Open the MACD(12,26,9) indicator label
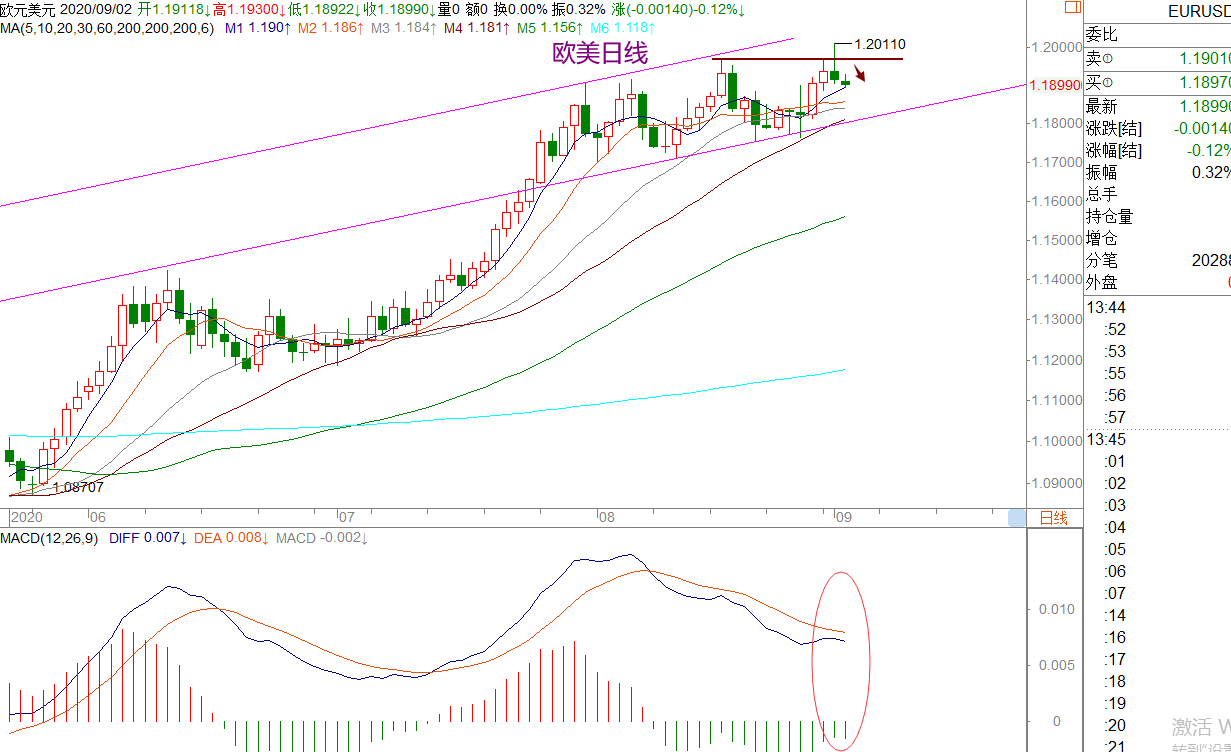This screenshot has height=752, width=1231. (50, 538)
